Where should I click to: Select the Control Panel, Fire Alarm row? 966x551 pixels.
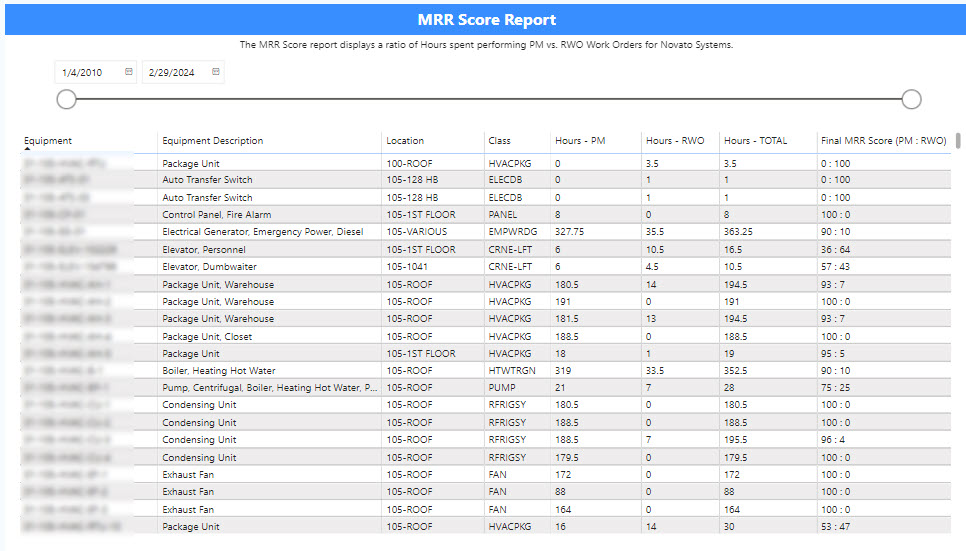point(216,215)
